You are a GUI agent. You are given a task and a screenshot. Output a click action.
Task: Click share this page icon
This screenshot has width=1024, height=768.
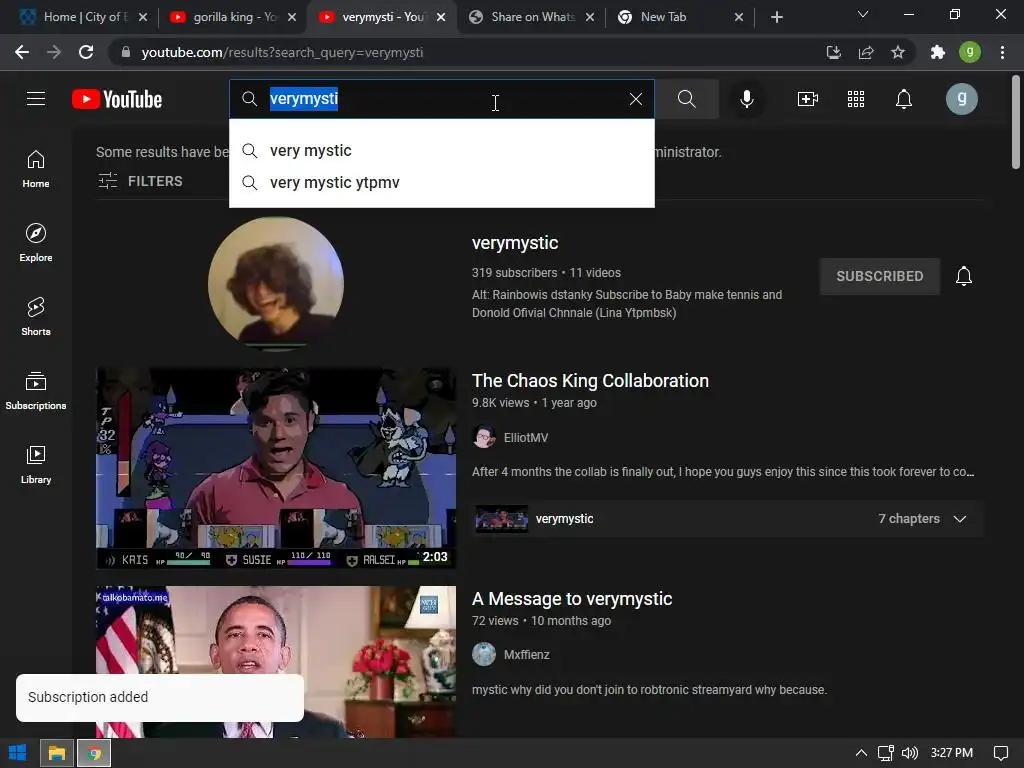click(866, 52)
